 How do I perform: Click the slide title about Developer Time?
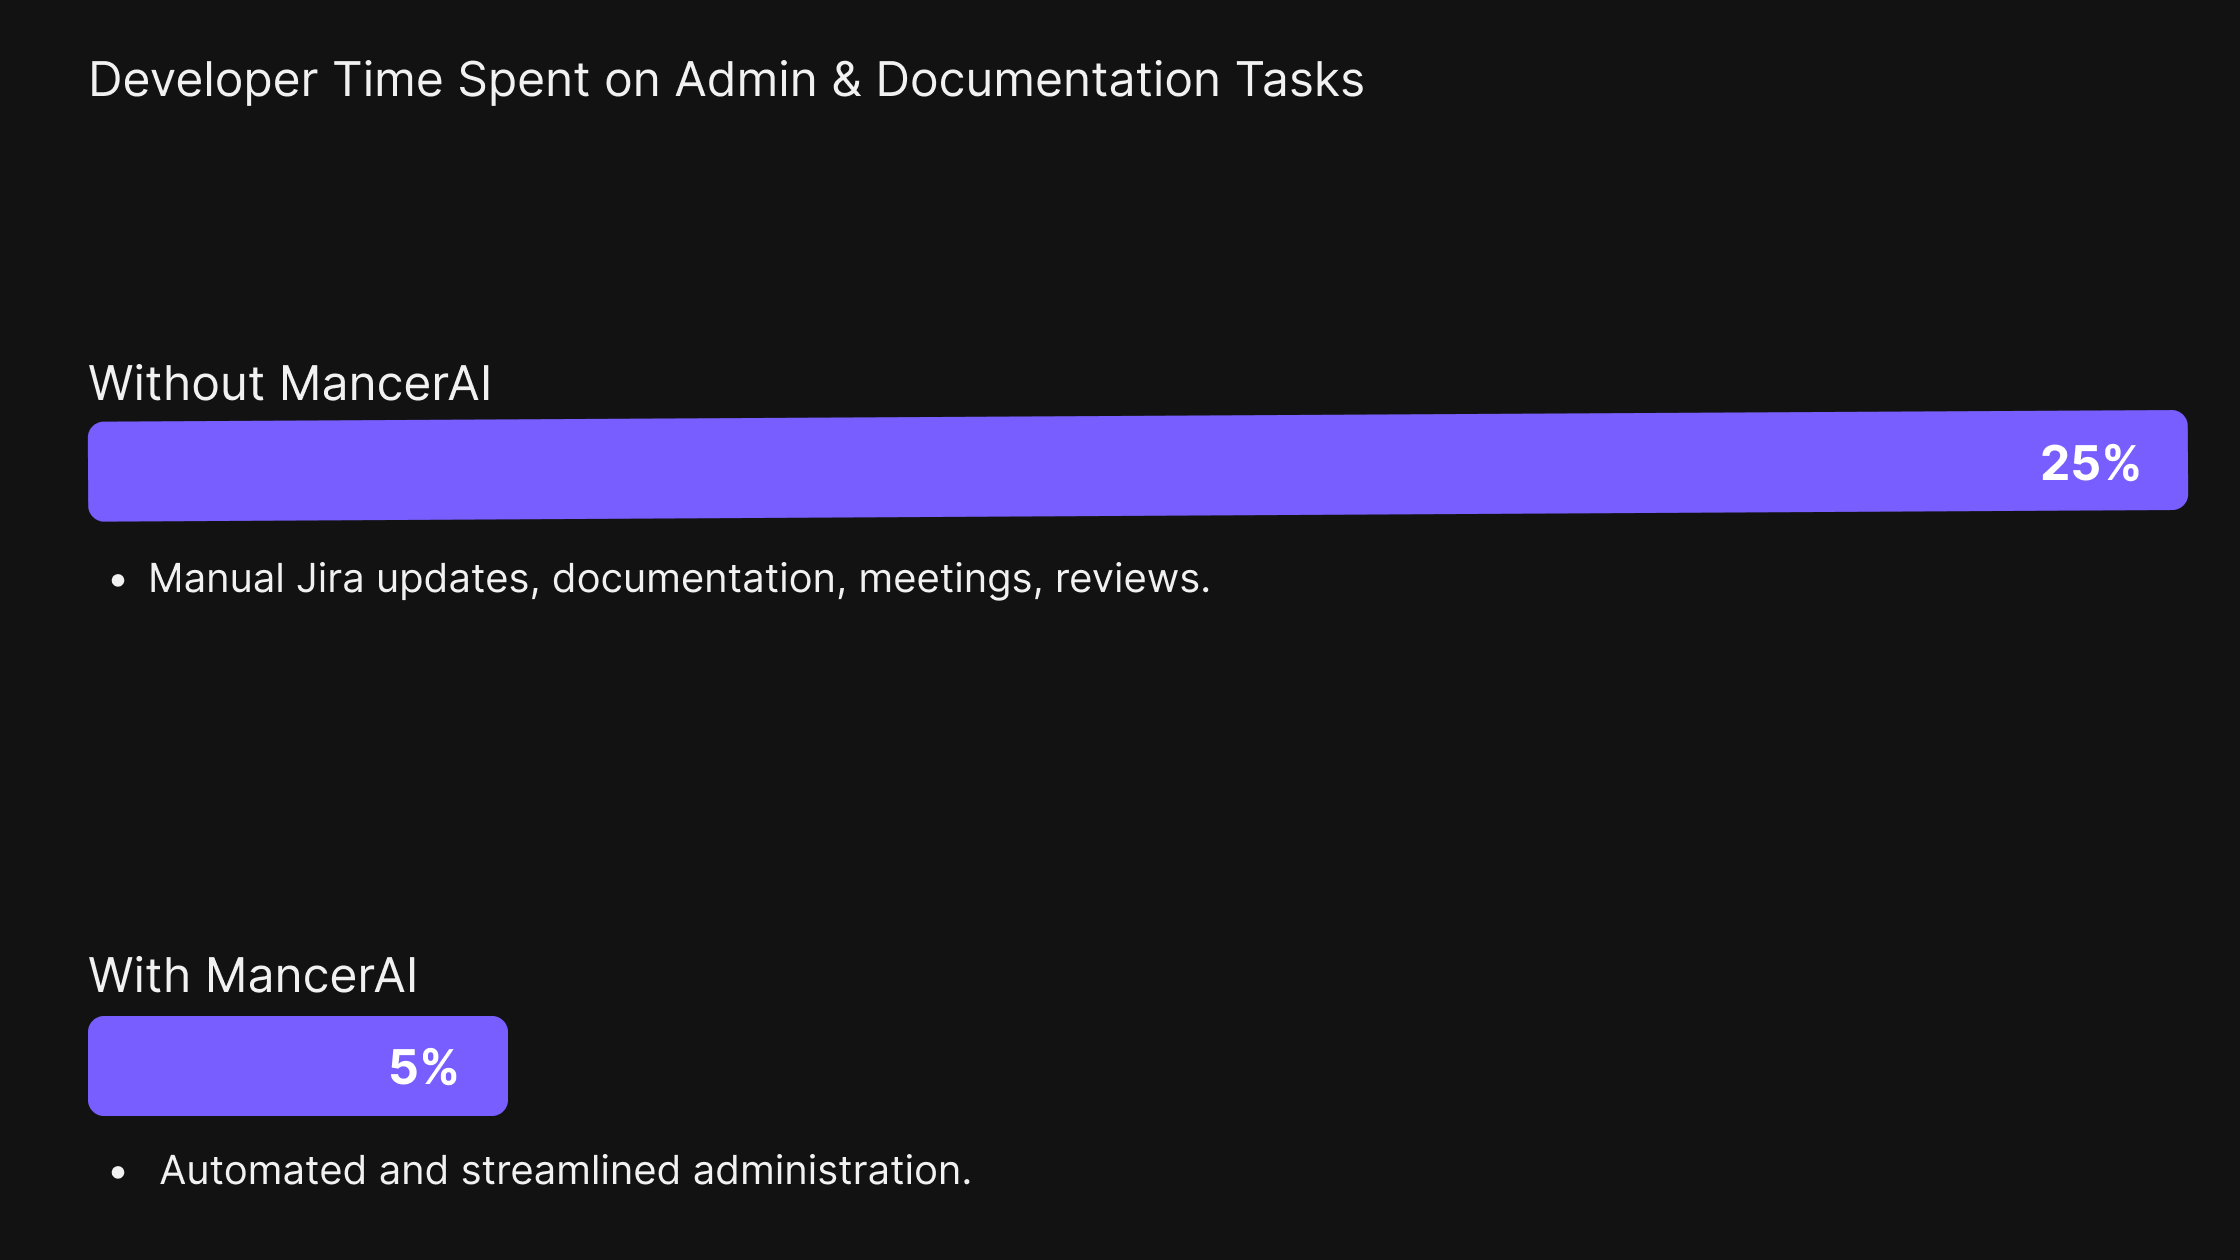point(726,80)
